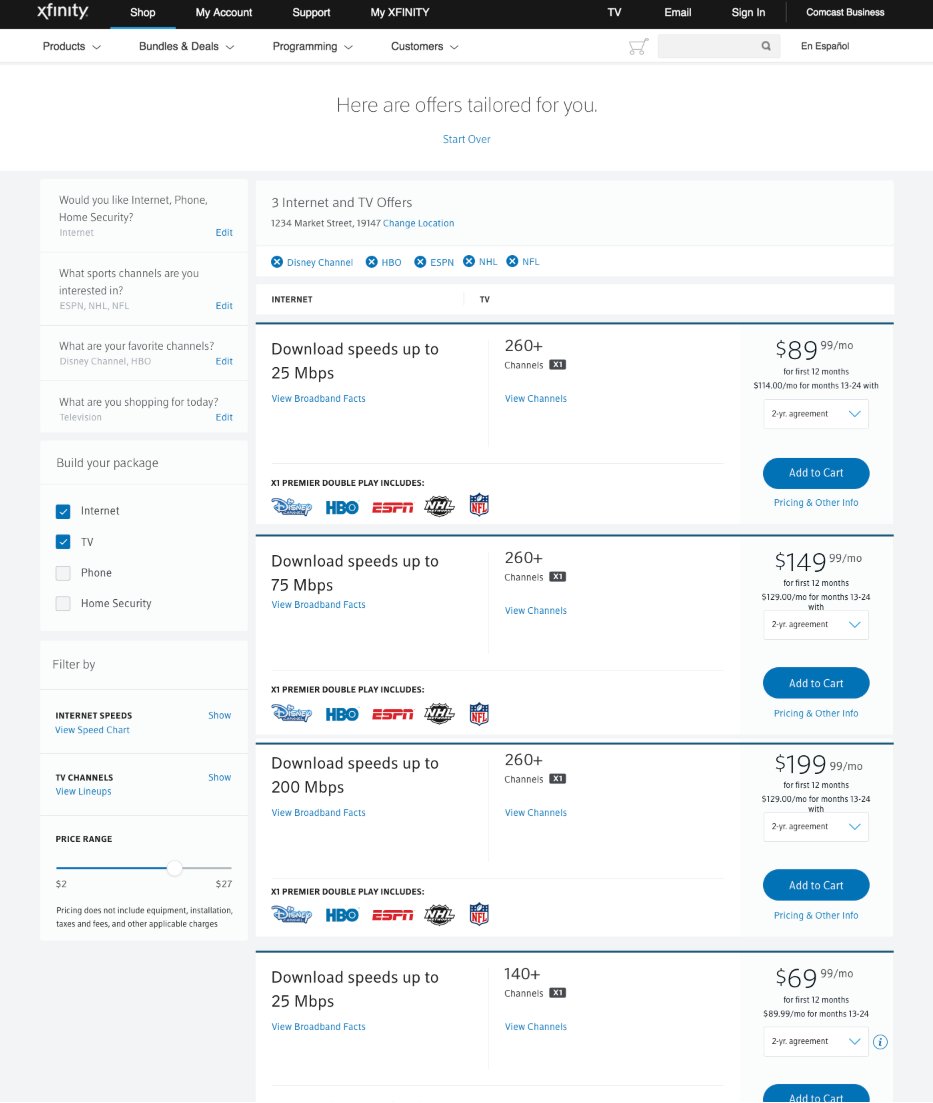
Task: Click the search magnifier icon
Action: point(766,46)
